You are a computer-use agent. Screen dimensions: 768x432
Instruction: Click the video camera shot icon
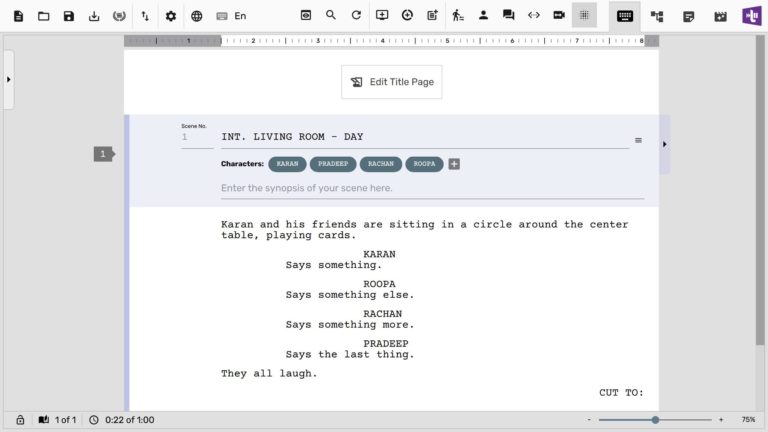[559, 16]
